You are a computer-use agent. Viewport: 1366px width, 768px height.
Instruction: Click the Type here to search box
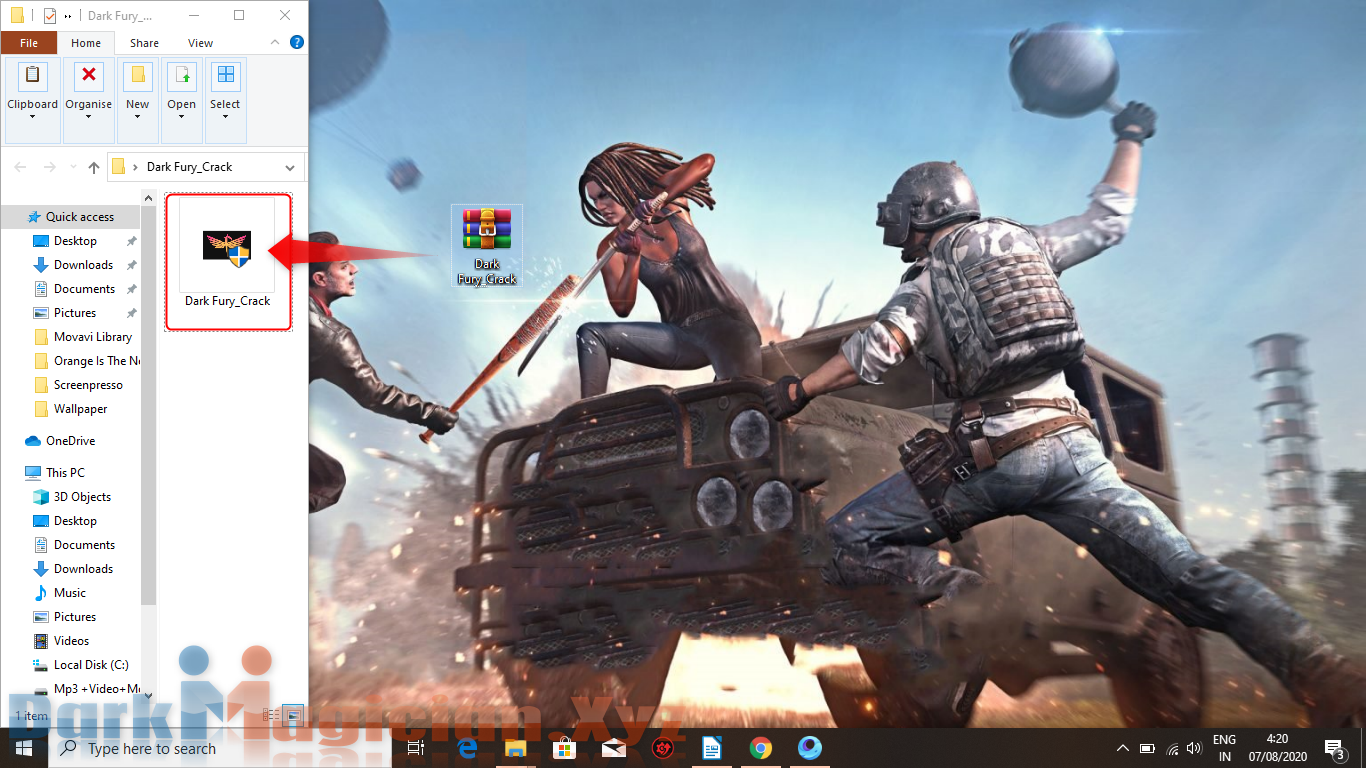point(219,748)
